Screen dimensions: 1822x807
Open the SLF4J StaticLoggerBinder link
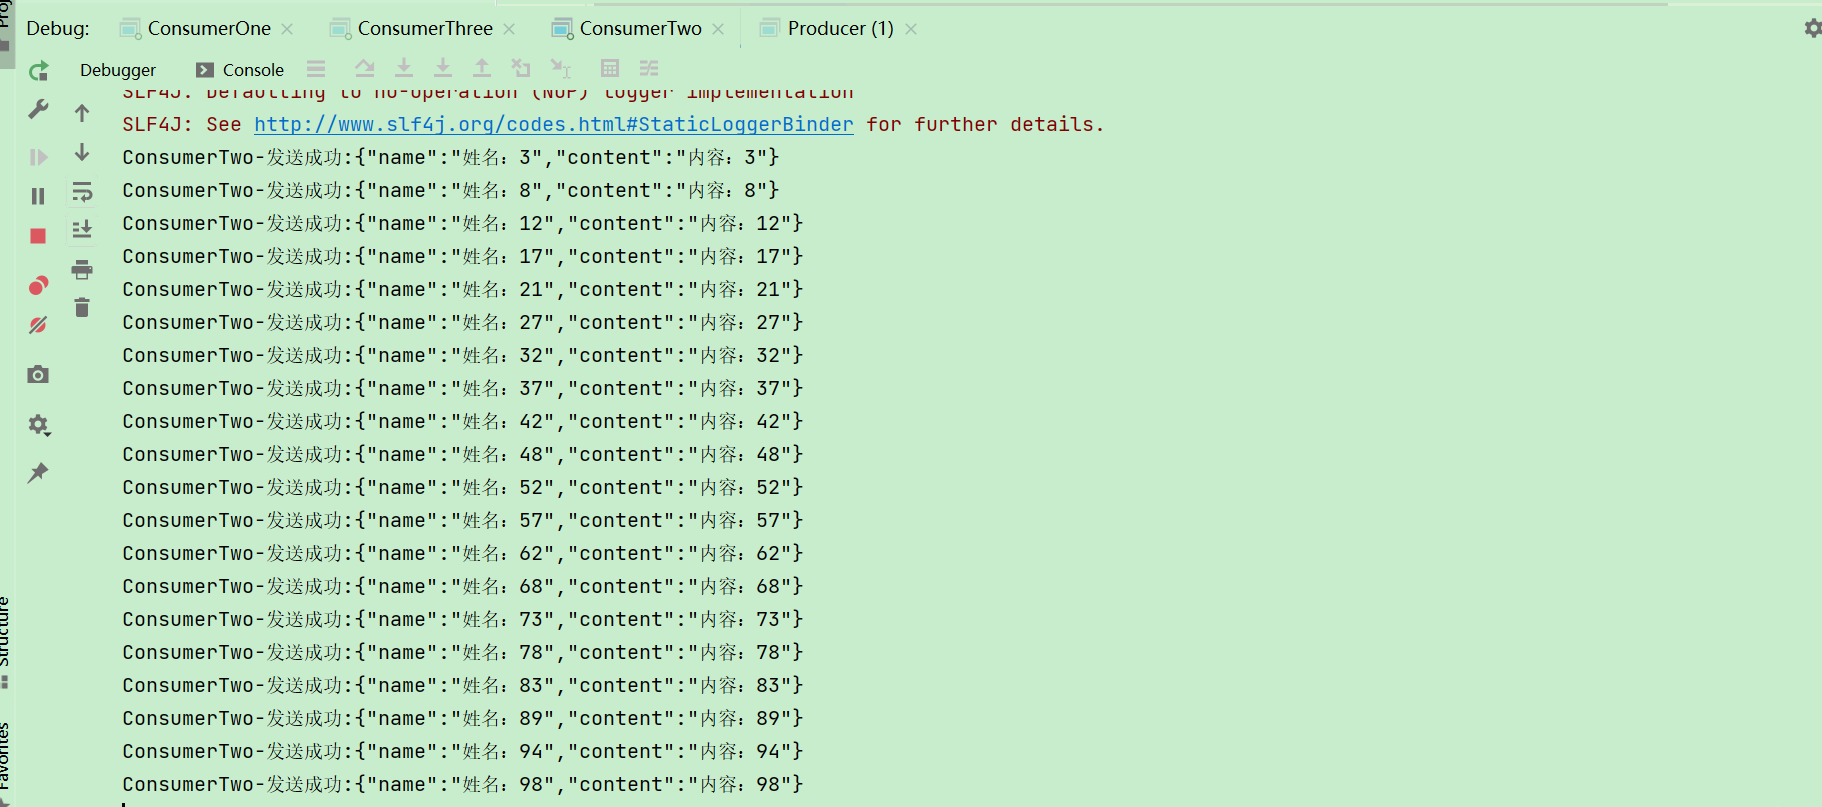[553, 125]
